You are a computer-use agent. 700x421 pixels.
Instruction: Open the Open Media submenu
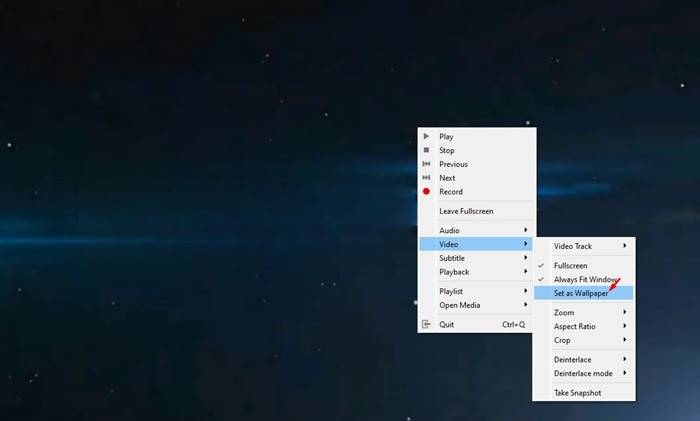point(477,305)
